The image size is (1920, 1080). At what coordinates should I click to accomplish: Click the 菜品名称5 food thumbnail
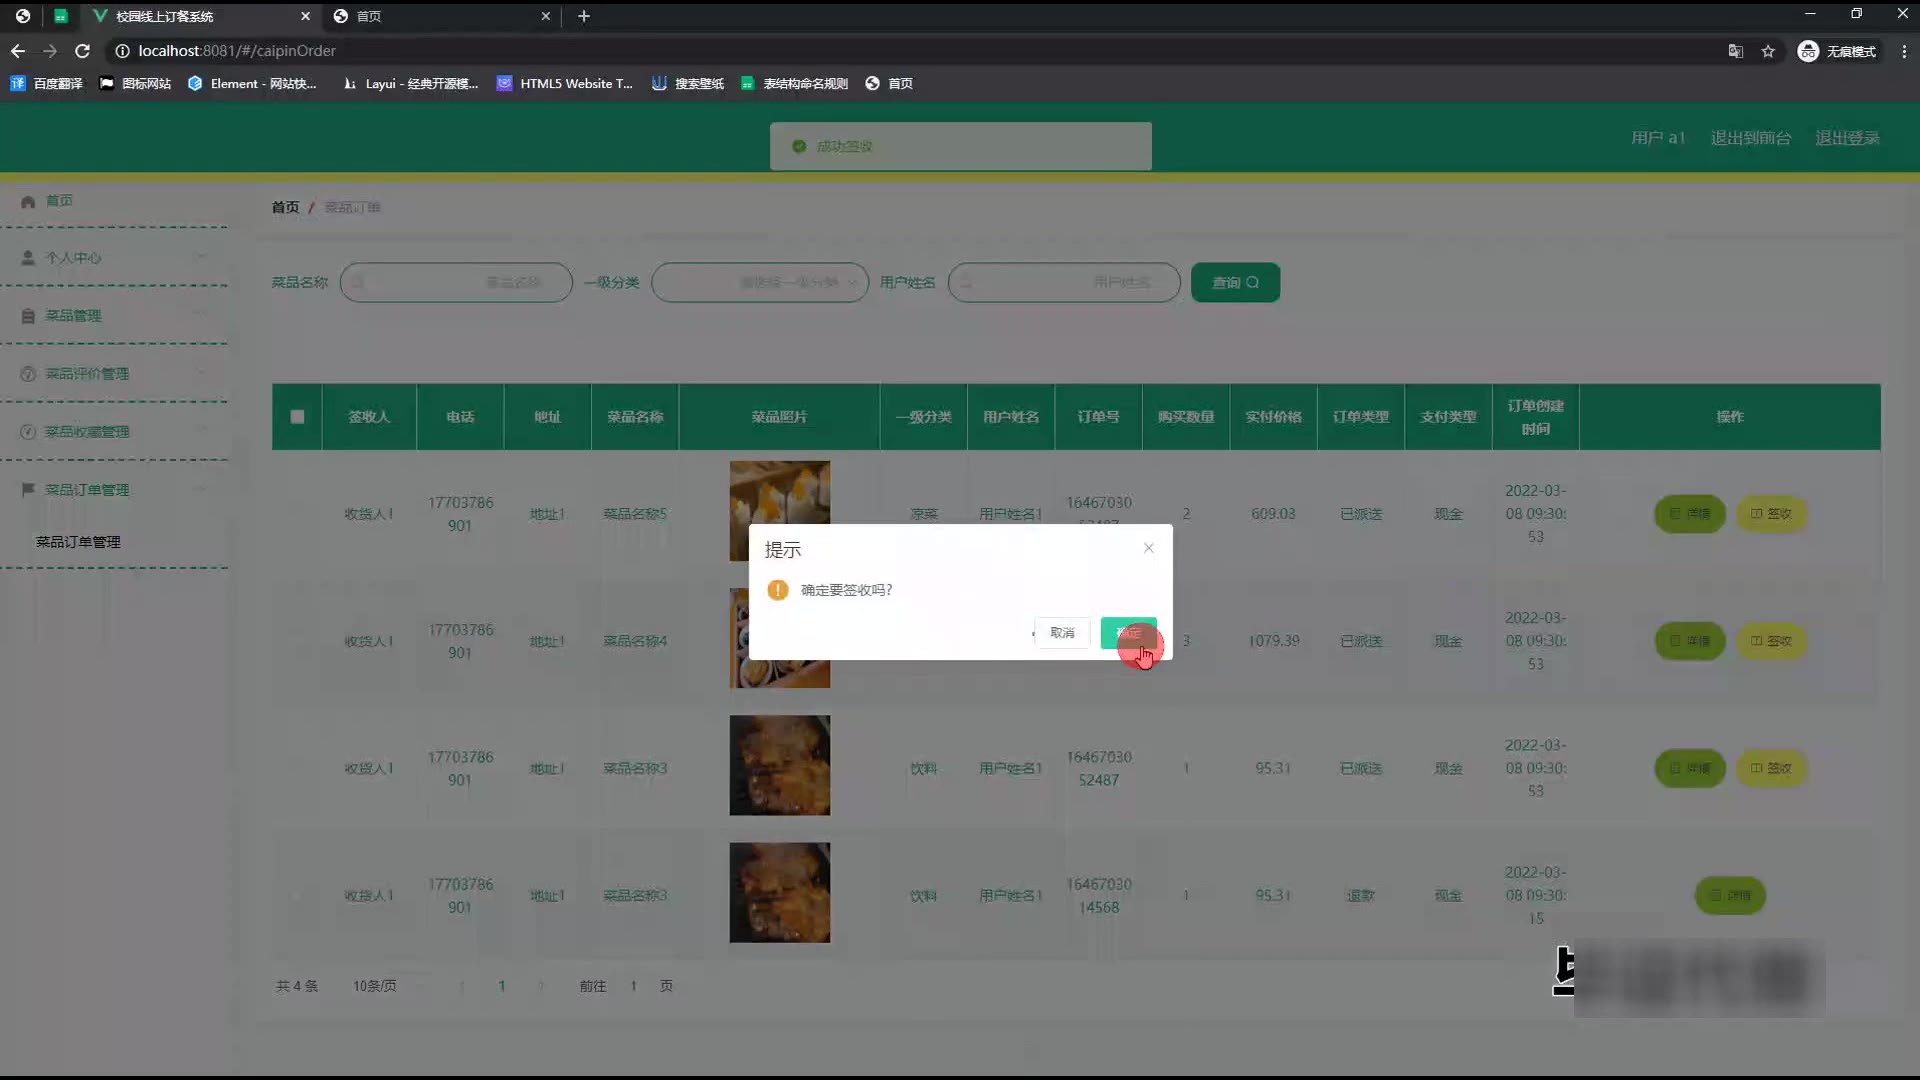[779, 494]
